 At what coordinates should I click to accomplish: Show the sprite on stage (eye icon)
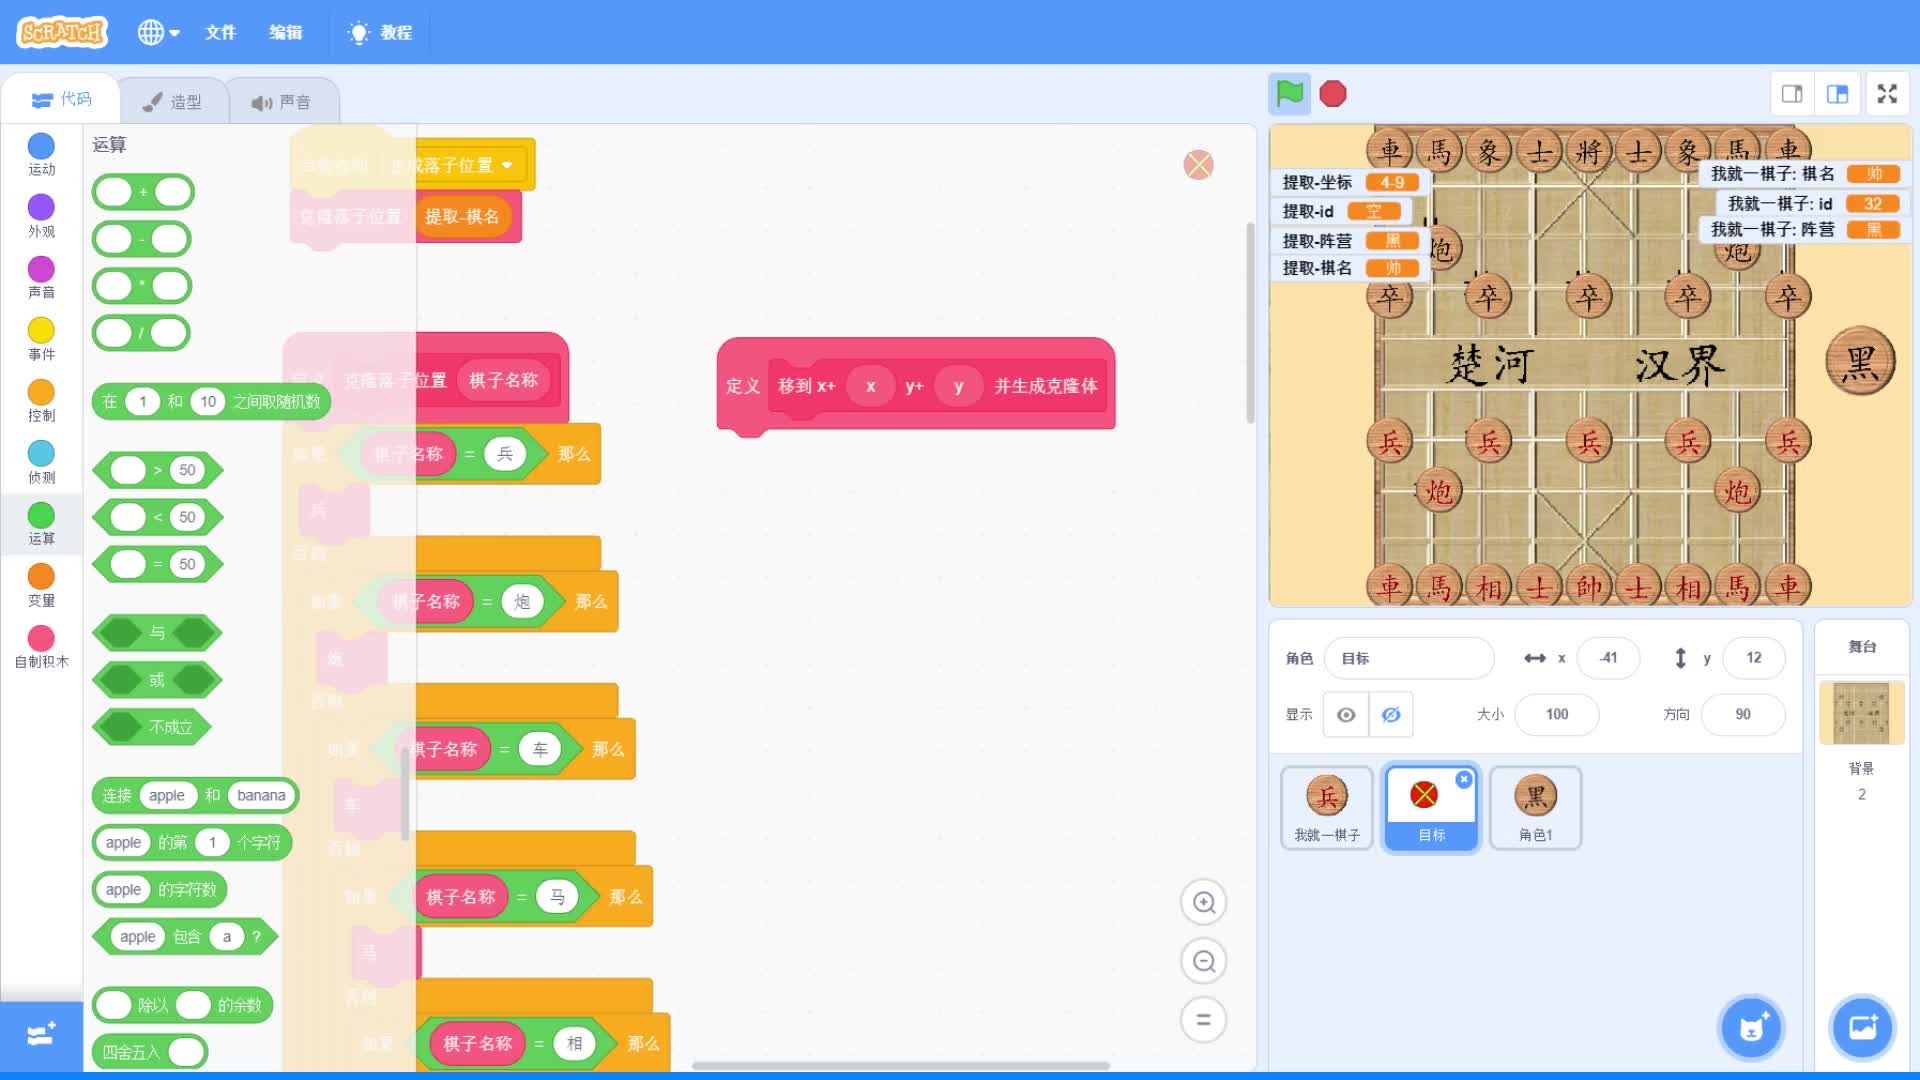click(x=1346, y=714)
